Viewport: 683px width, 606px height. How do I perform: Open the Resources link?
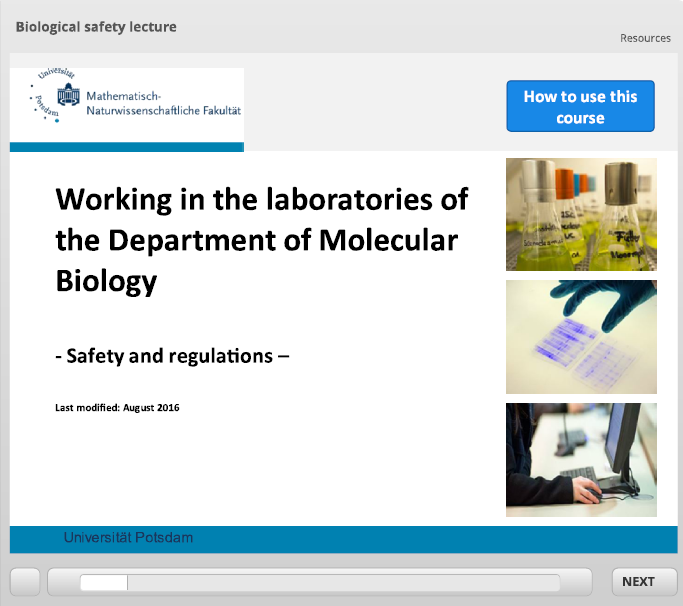pos(645,38)
